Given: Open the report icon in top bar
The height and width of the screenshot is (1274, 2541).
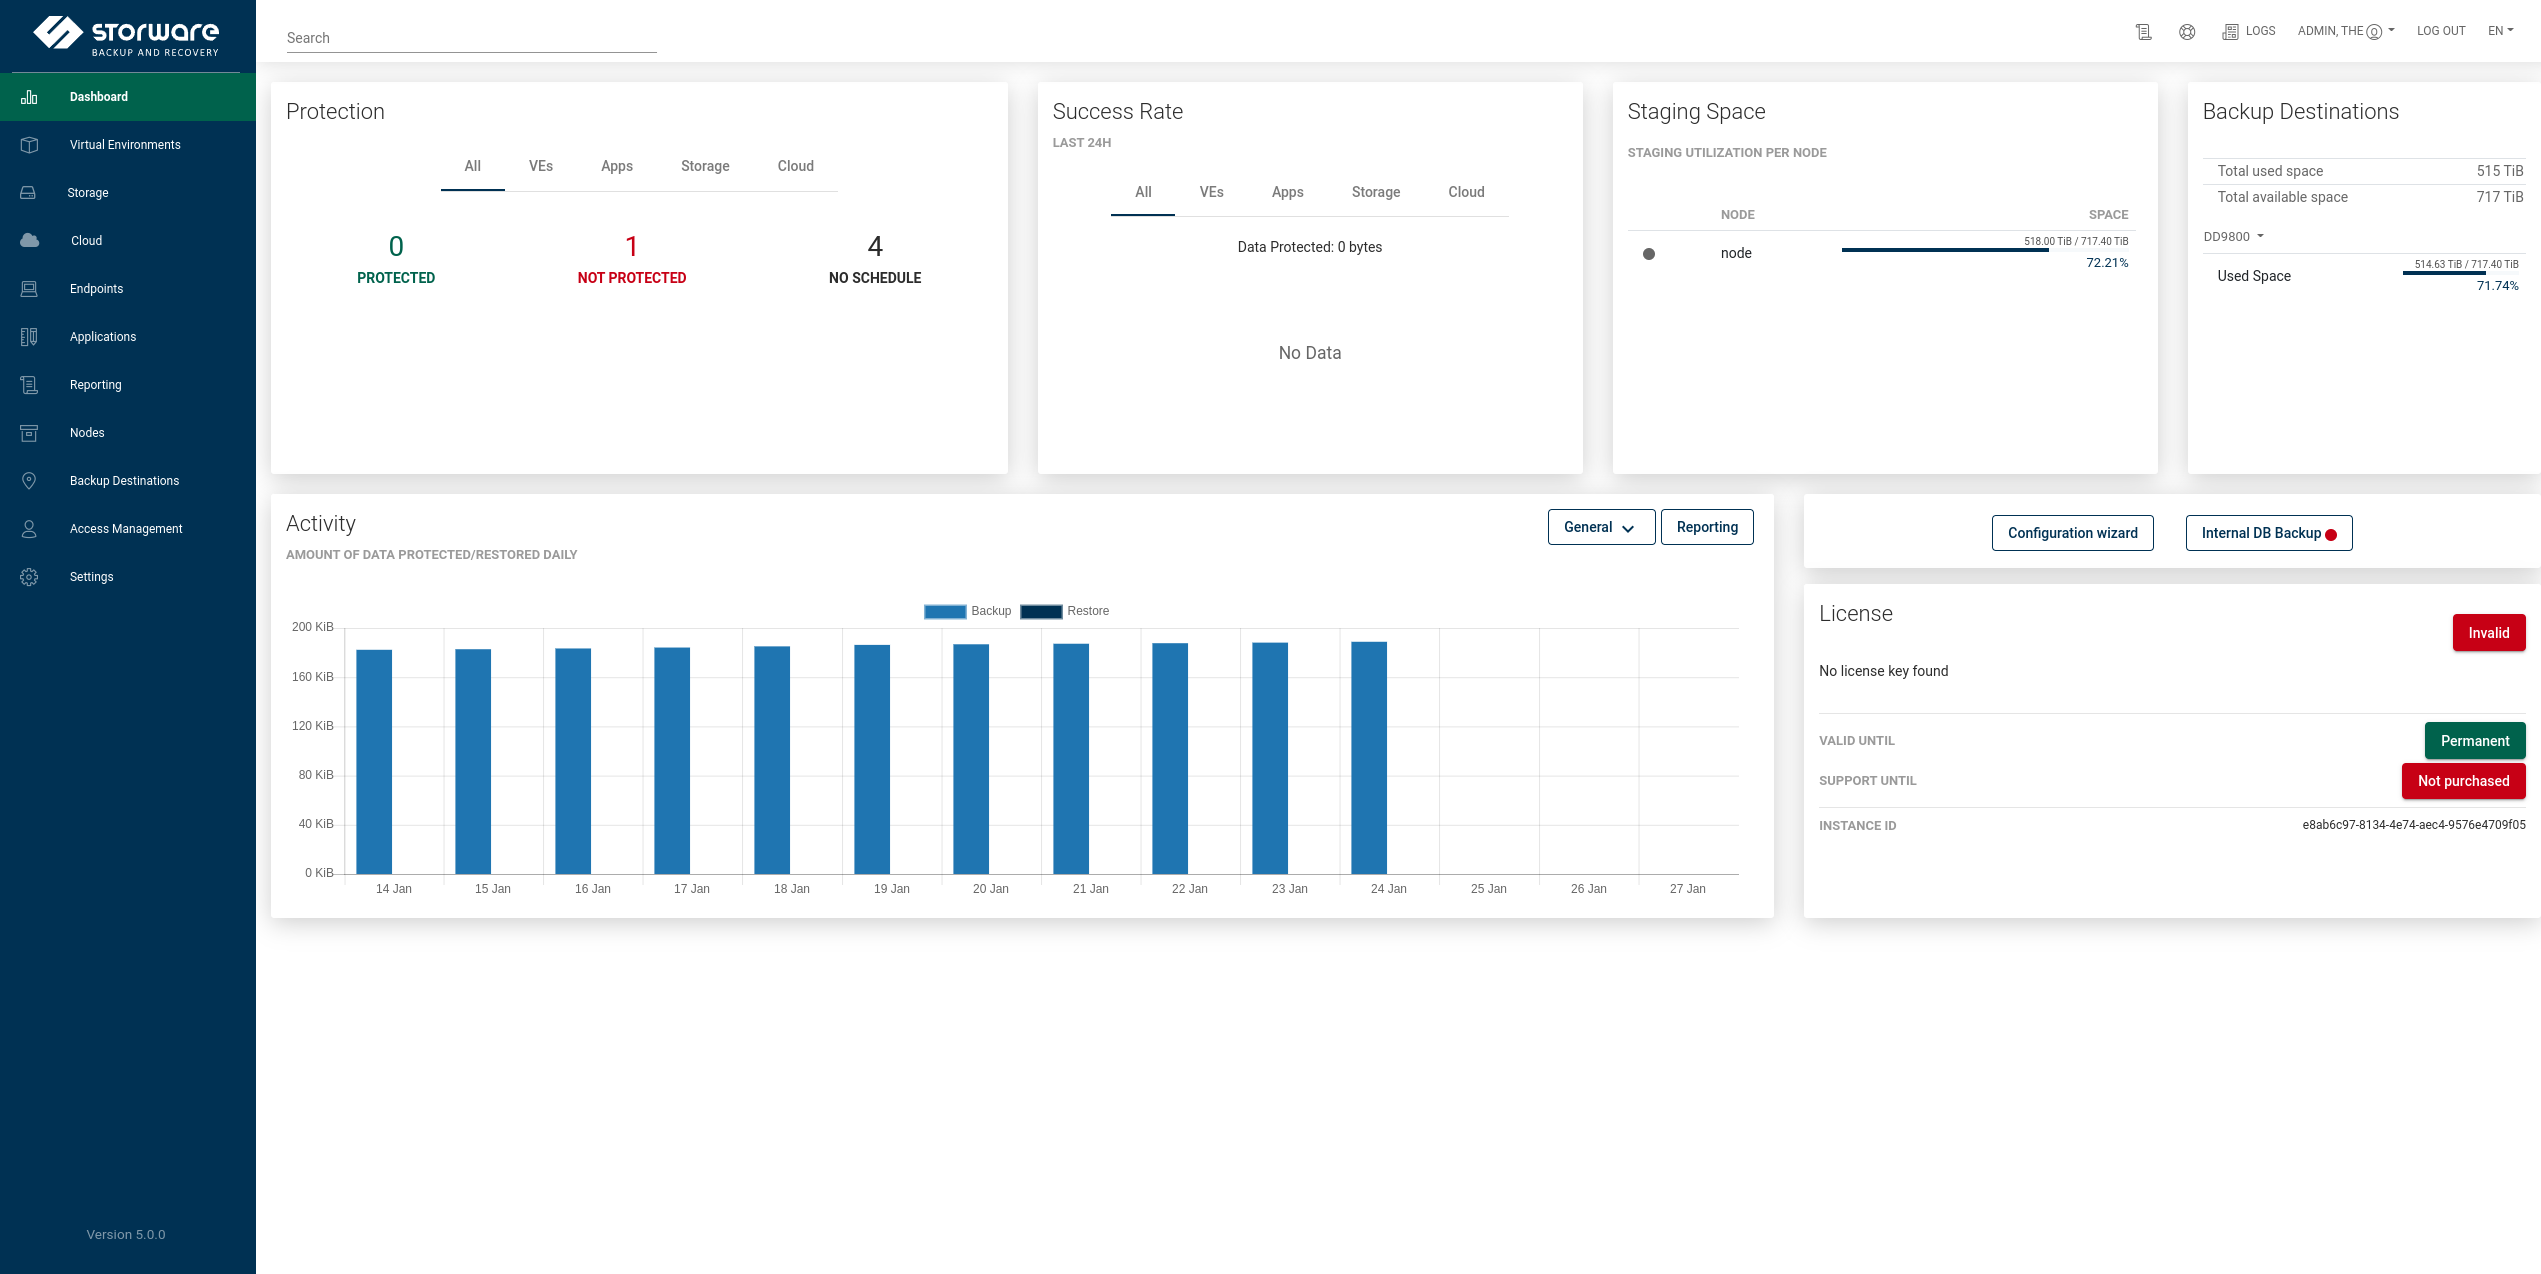Looking at the screenshot, I should click(x=2143, y=32).
